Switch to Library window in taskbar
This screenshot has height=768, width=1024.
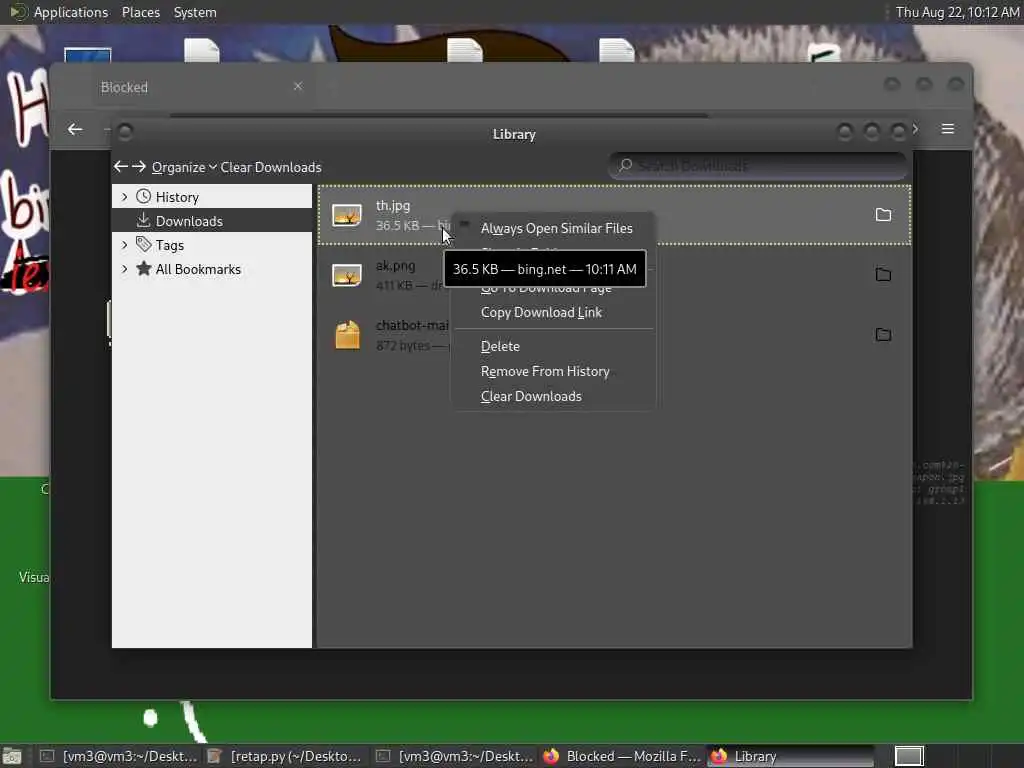click(790, 756)
